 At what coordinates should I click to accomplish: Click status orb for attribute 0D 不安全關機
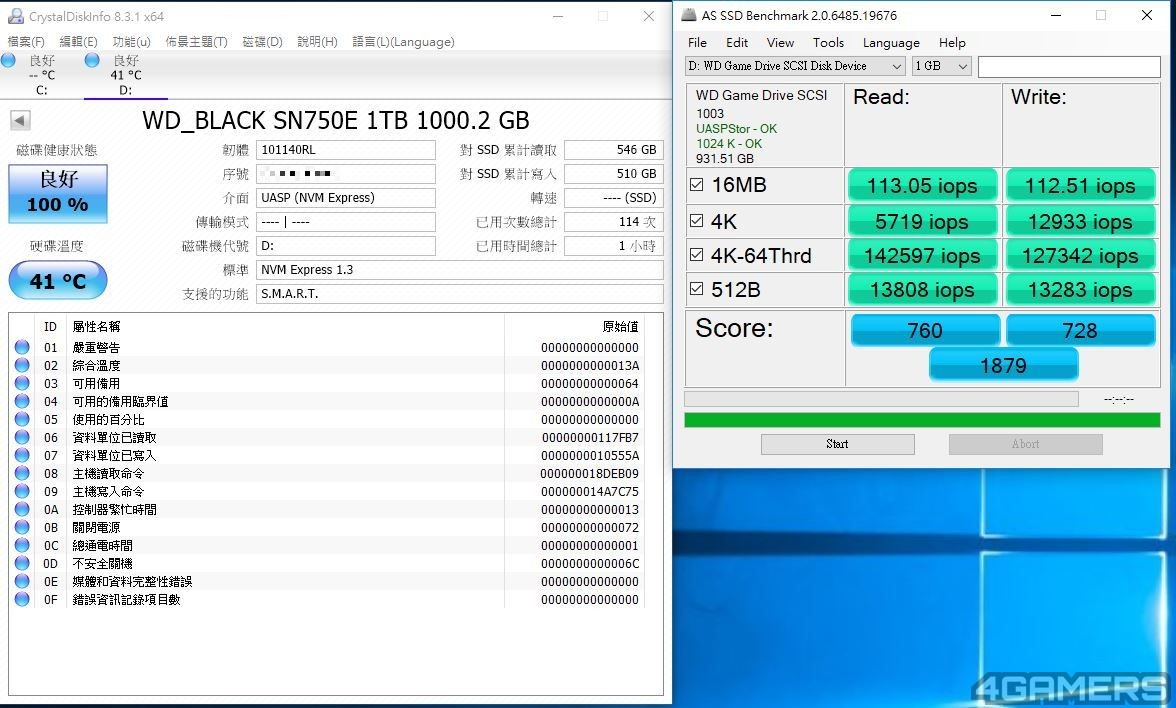[22, 563]
